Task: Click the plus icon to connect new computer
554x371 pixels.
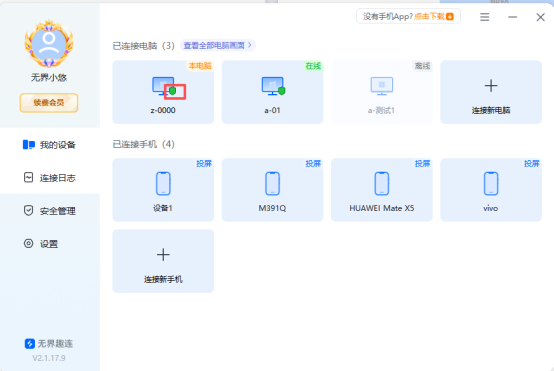Action: coord(491,86)
